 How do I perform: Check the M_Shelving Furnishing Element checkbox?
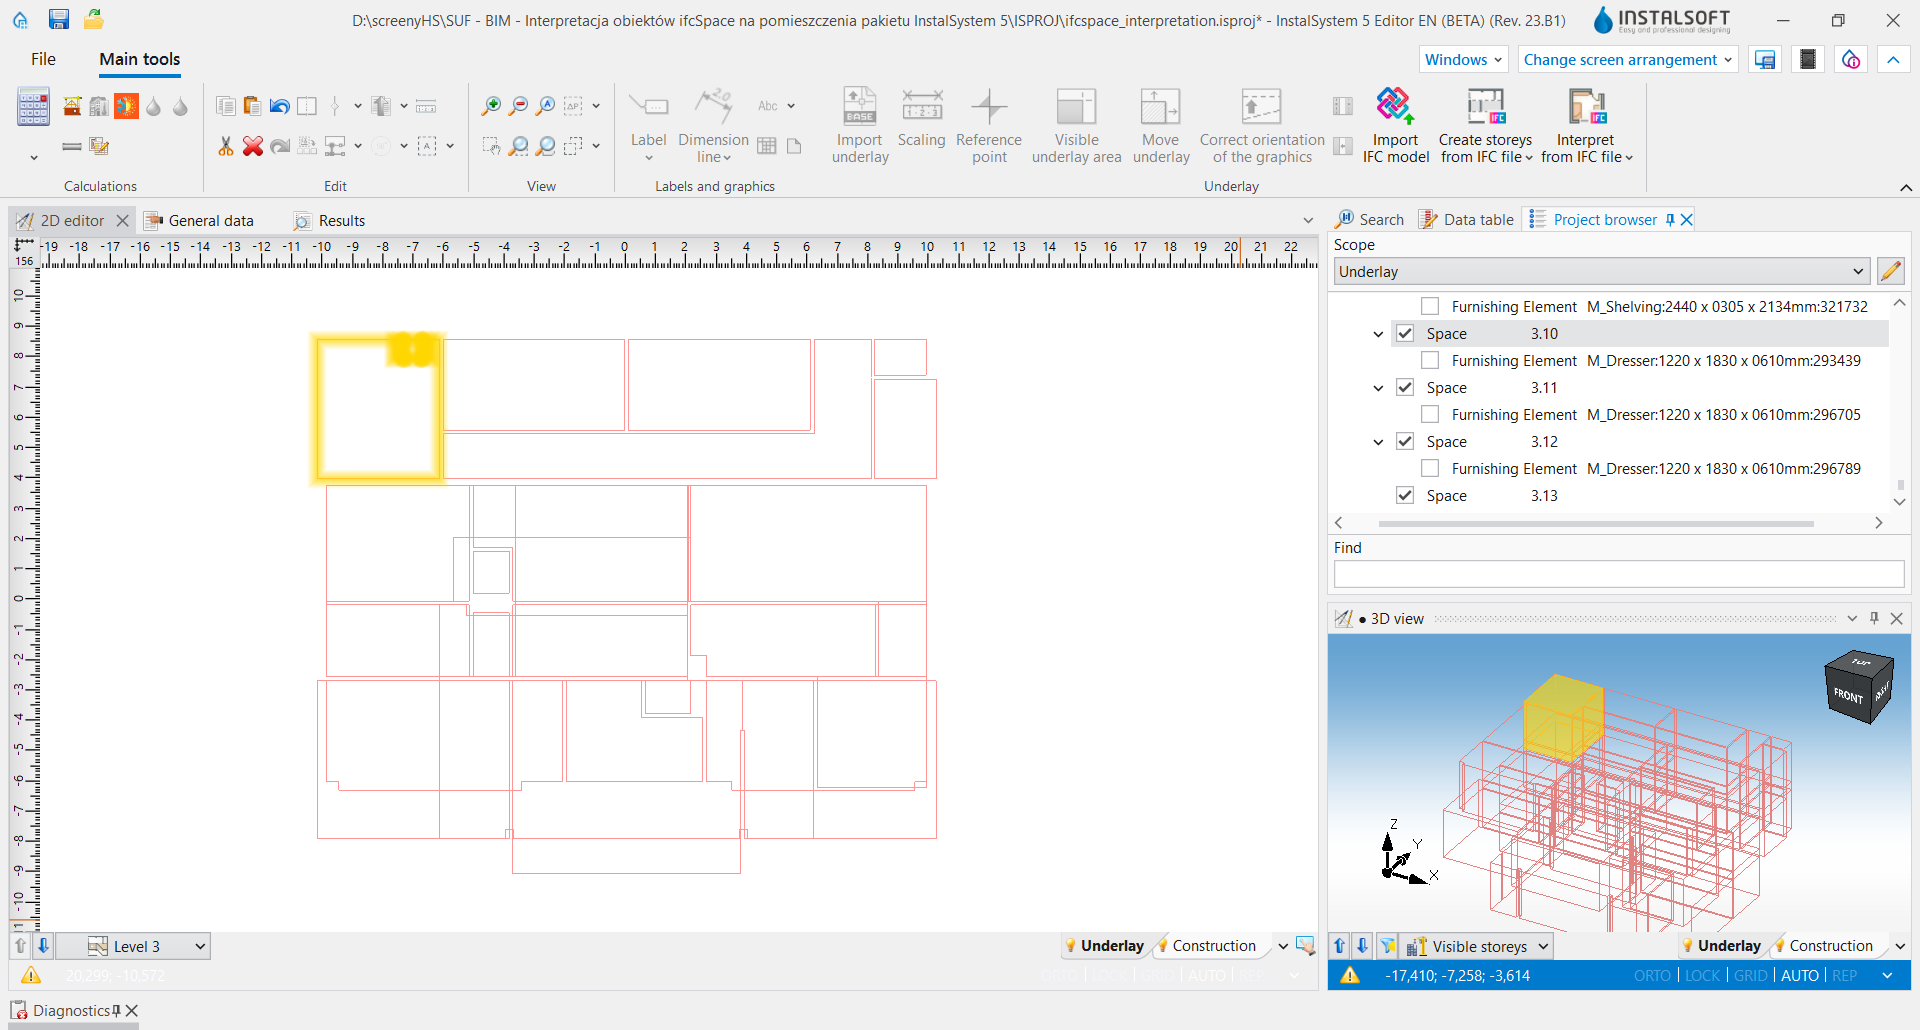[x=1430, y=306]
